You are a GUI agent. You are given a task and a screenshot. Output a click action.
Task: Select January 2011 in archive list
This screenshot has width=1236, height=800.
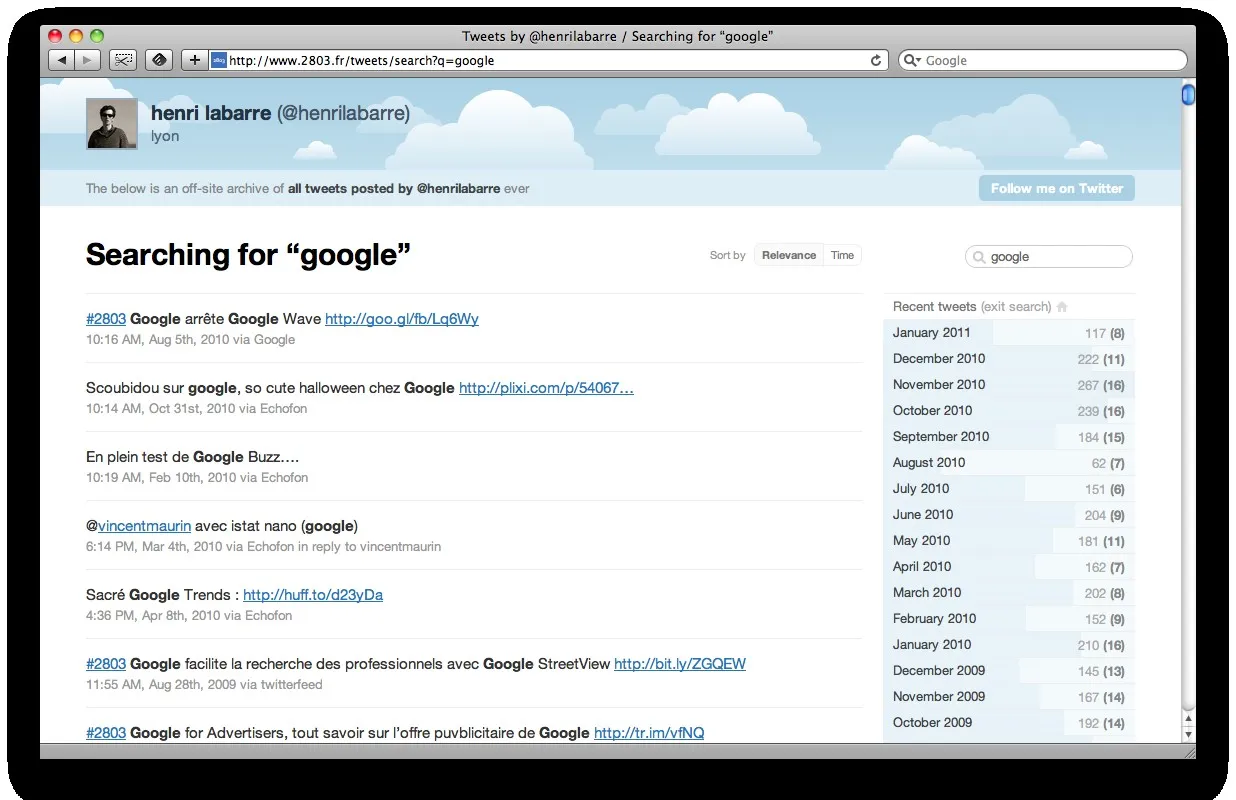point(1009,333)
